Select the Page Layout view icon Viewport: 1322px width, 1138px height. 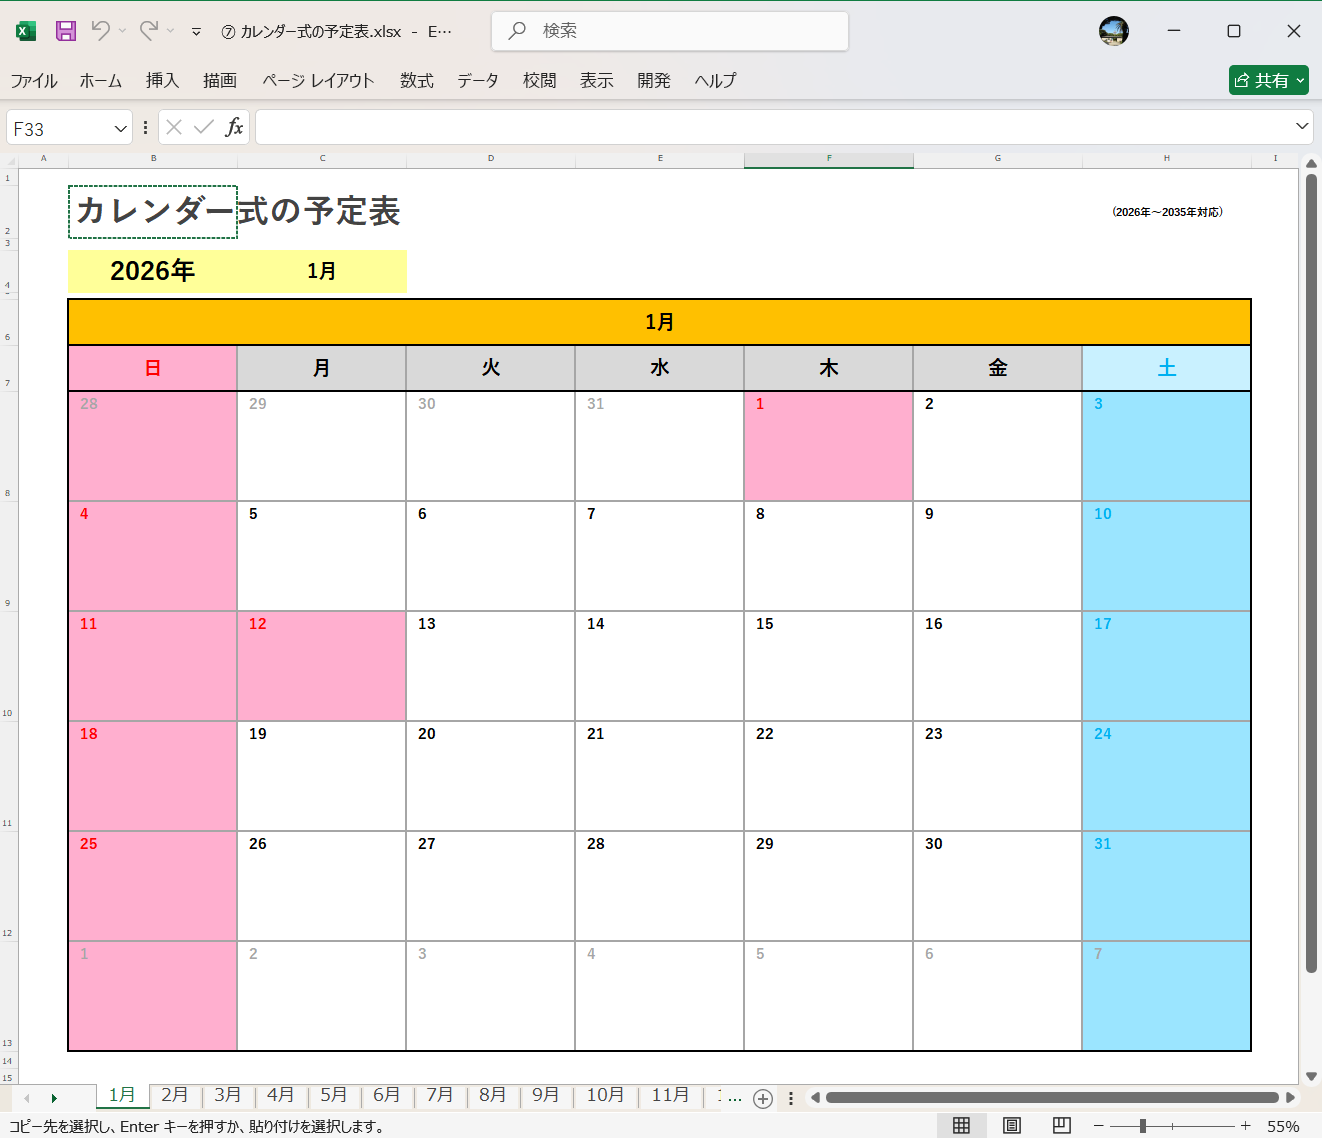click(x=1011, y=1126)
